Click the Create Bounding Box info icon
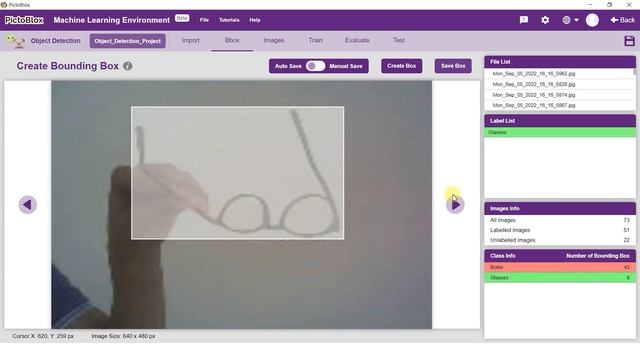The height and width of the screenshot is (360, 640). pos(128,66)
